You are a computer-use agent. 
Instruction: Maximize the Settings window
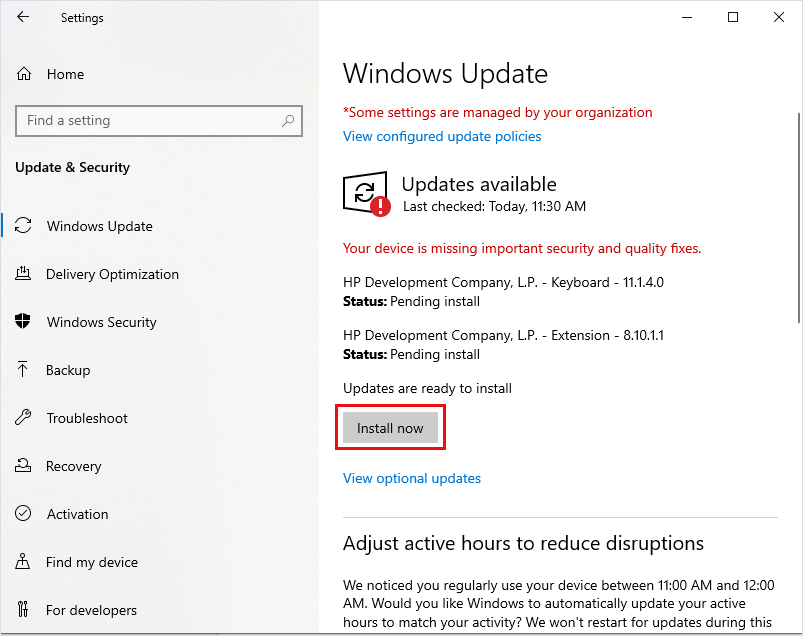click(733, 17)
